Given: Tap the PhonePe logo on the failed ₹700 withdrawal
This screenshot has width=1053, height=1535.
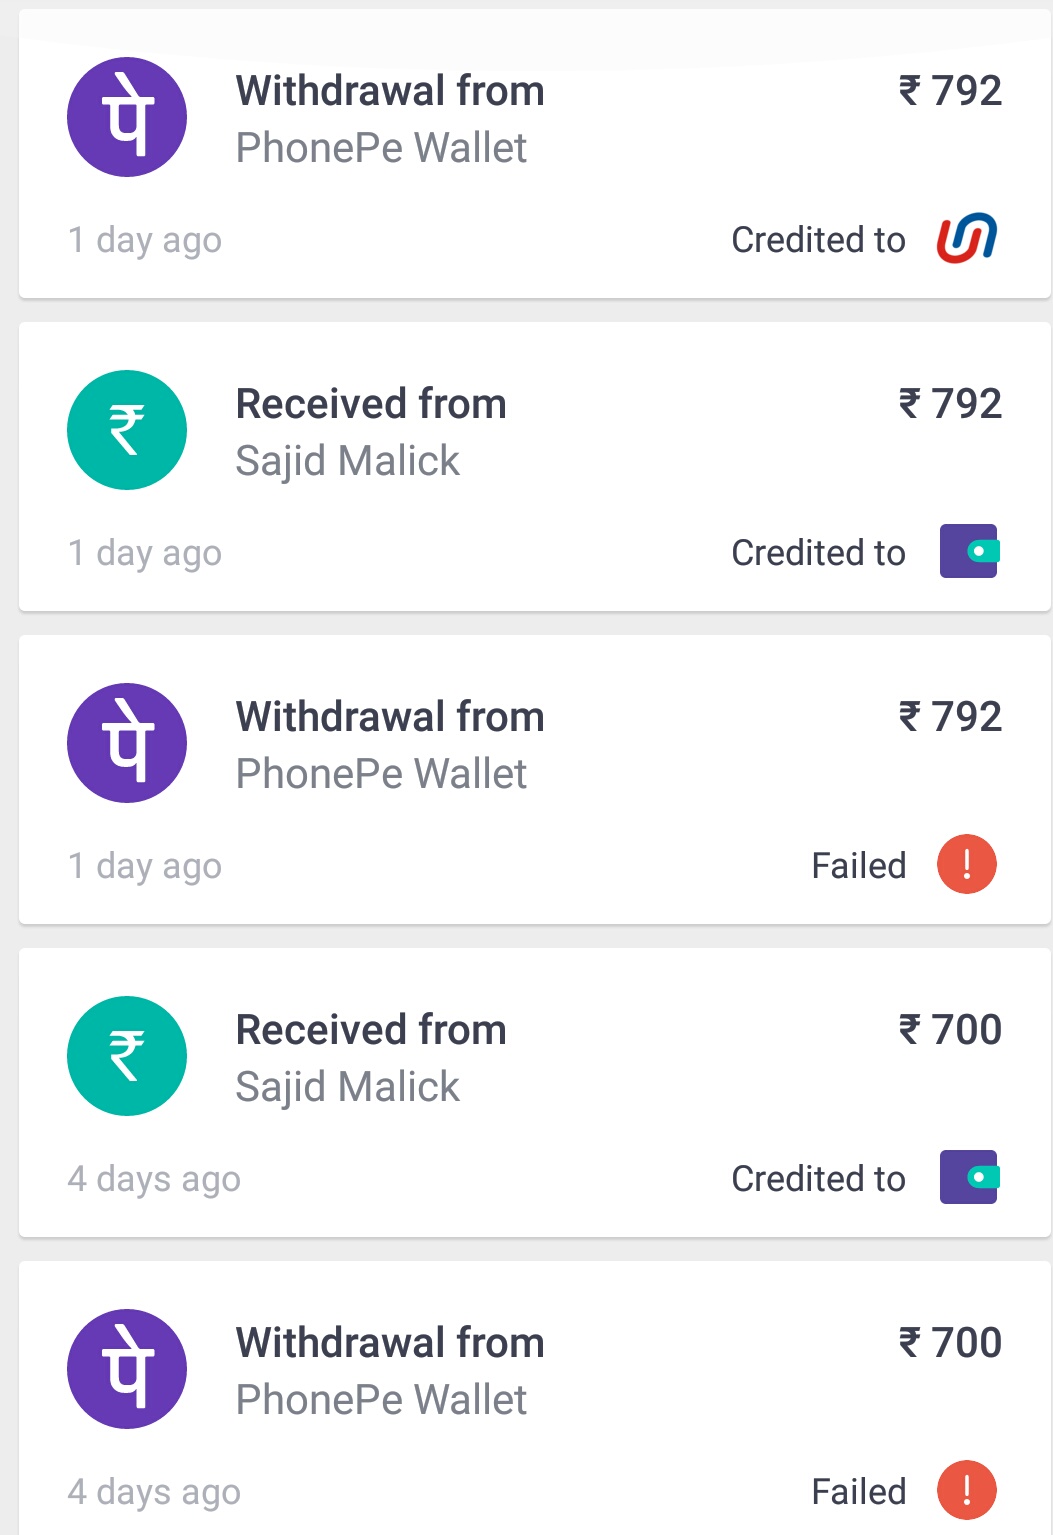Looking at the screenshot, I should [127, 1369].
